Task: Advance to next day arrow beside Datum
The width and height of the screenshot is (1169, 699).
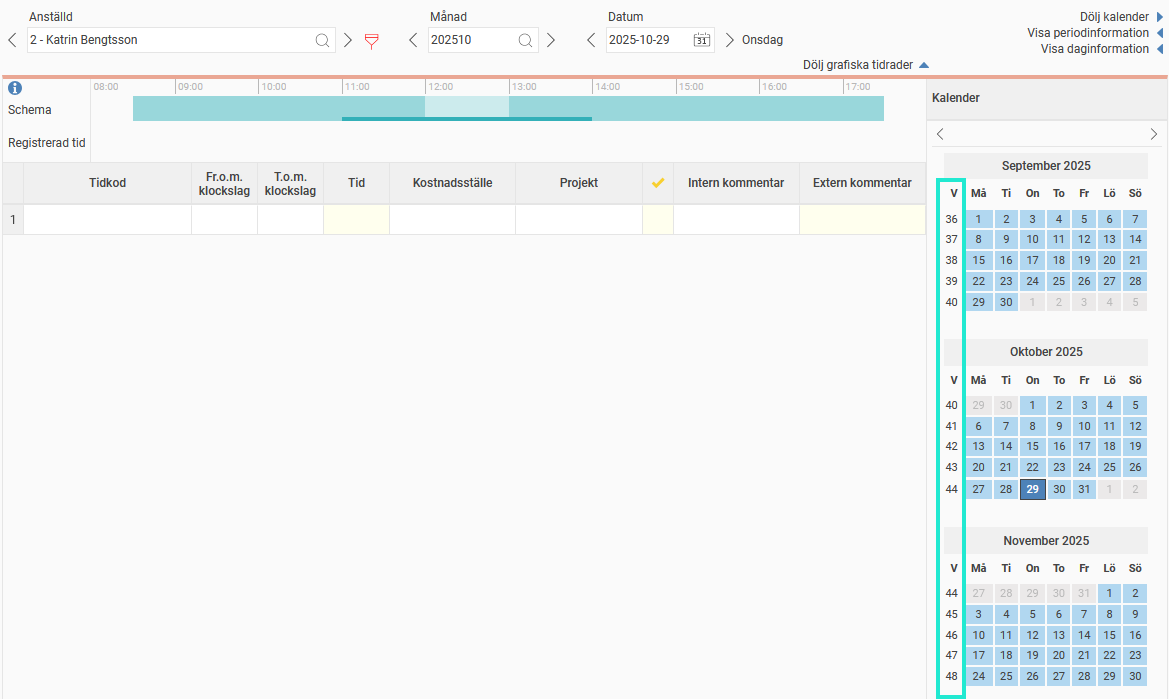Action: tap(729, 41)
